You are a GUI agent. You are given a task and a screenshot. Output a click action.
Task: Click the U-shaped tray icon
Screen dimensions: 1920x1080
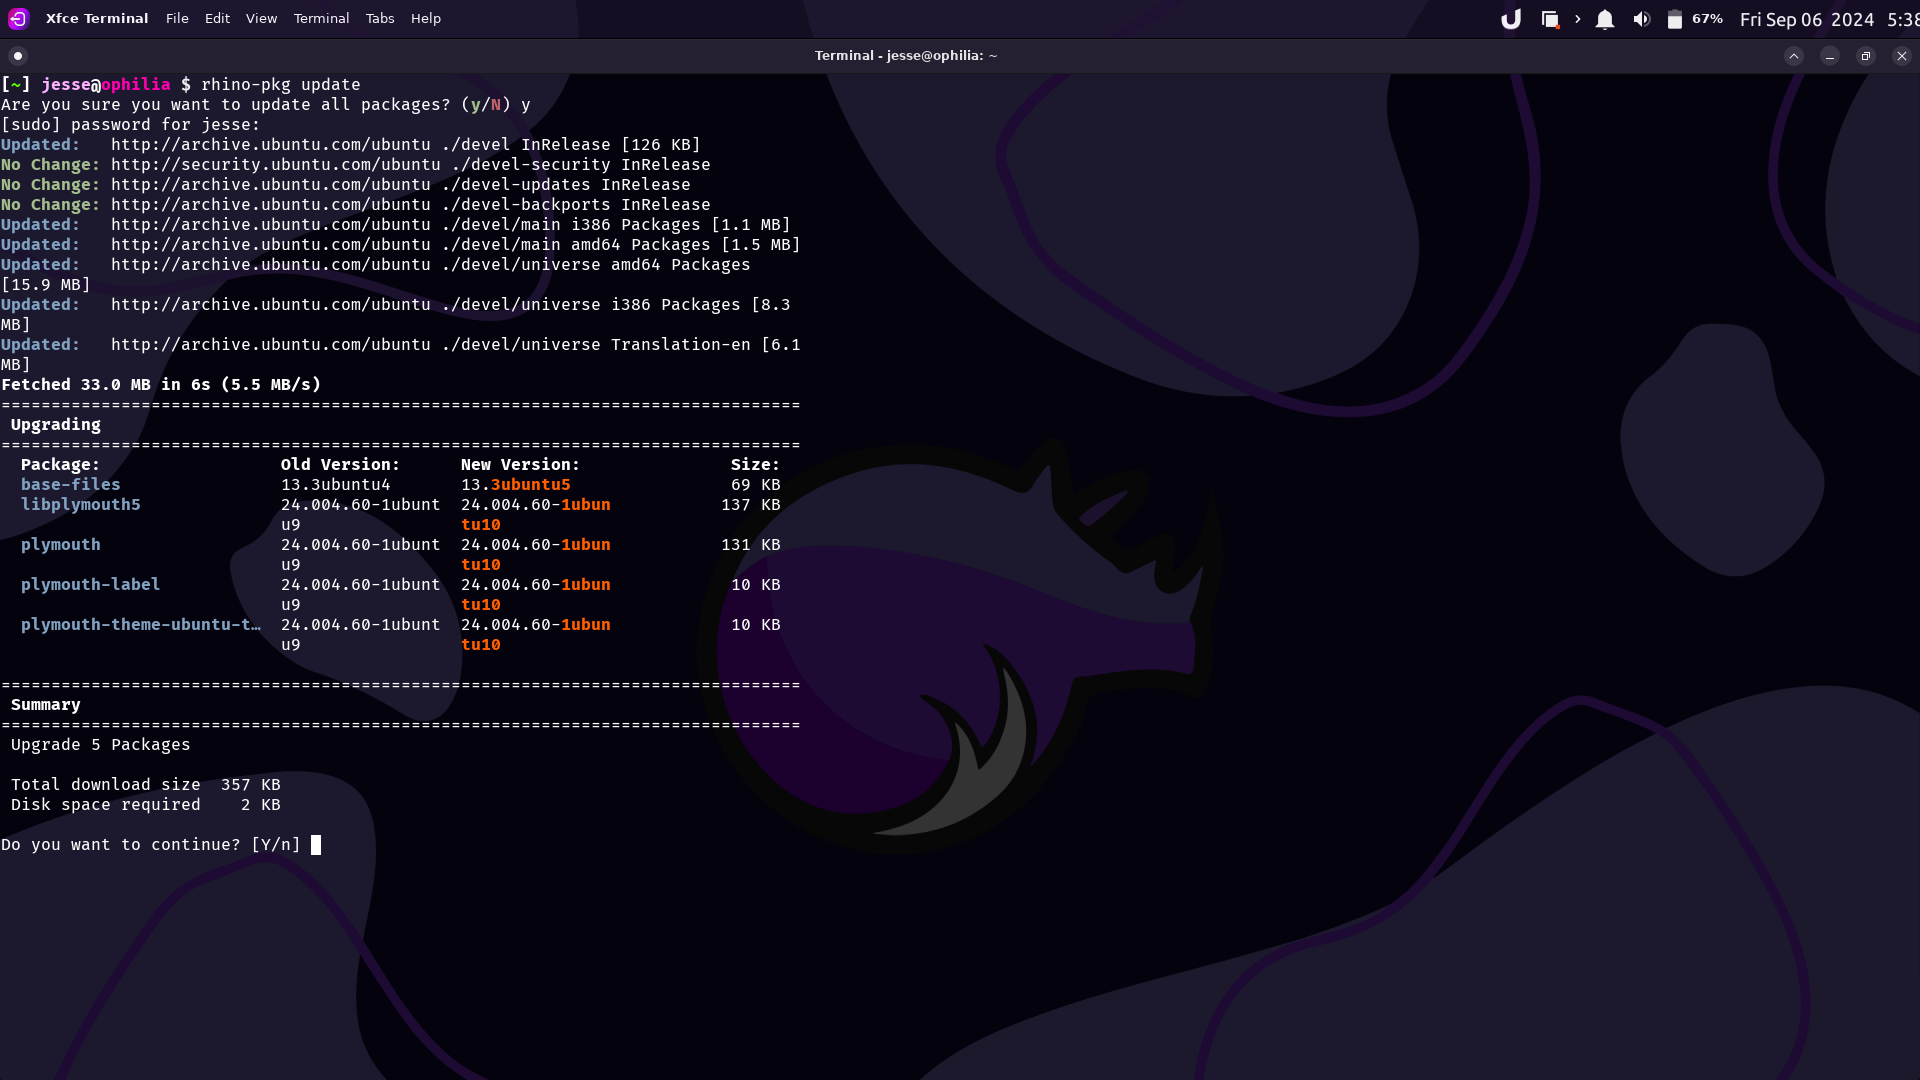pyautogui.click(x=1511, y=19)
